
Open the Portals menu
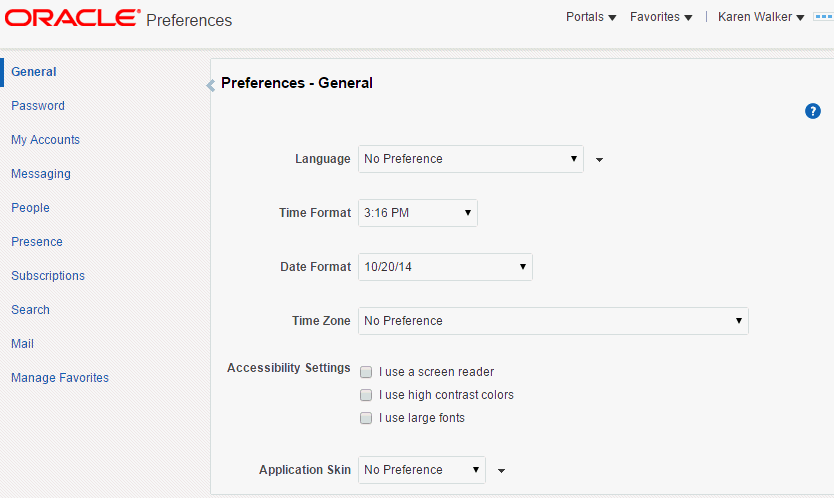click(591, 17)
